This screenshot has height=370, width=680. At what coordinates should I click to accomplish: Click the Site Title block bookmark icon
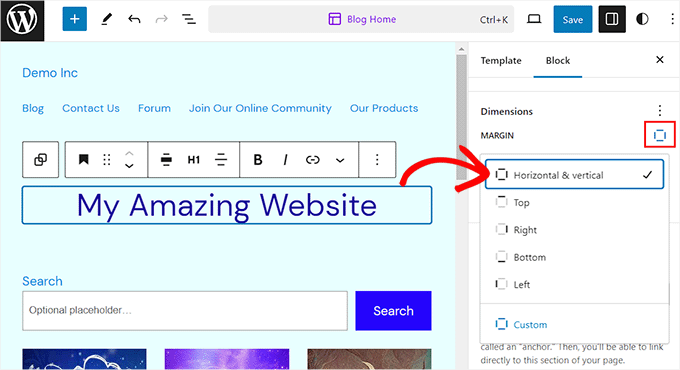(x=83, y=160)
